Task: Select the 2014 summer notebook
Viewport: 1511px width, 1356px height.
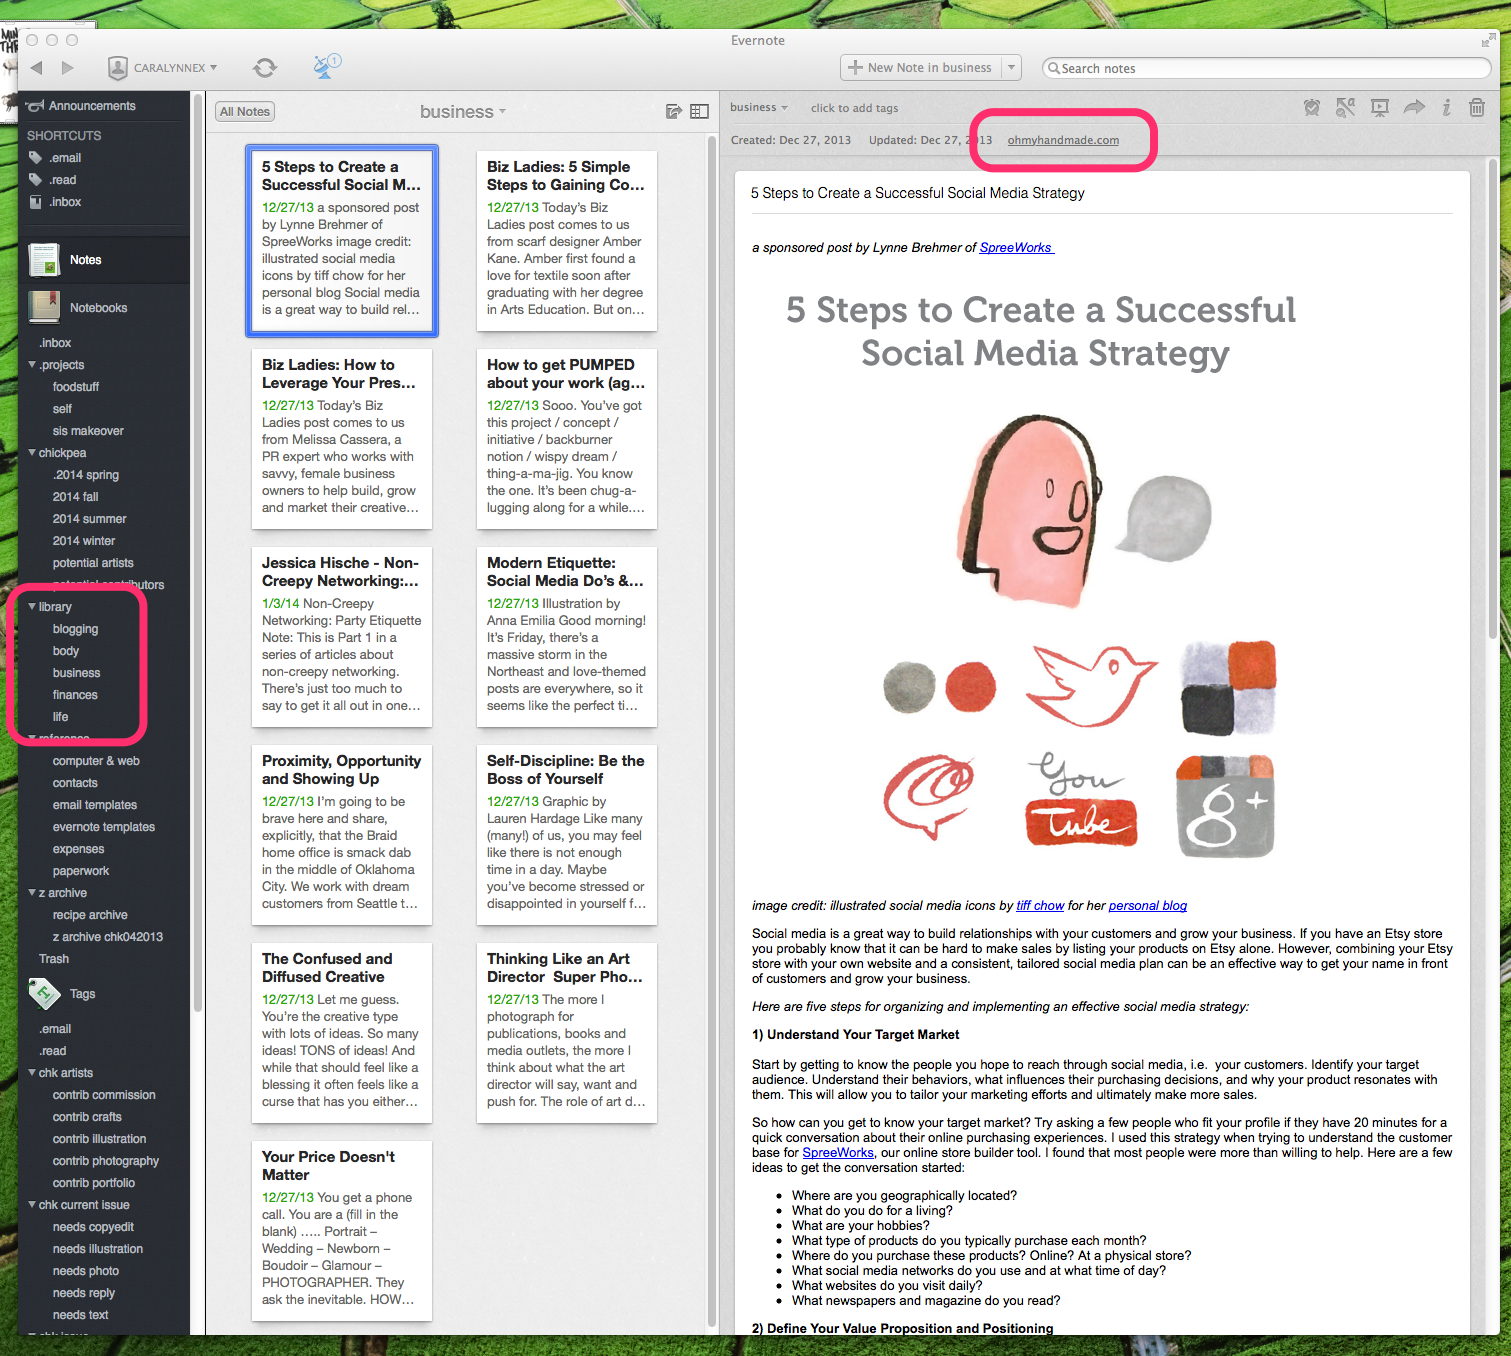Action: (x=89, y=519)
